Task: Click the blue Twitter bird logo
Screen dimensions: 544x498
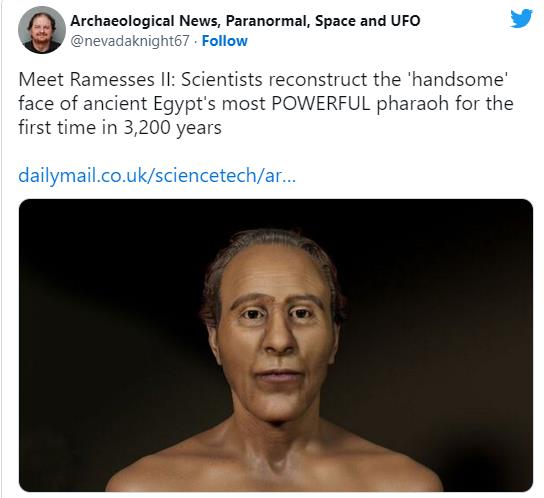Action: pyautogui.click(x=521, y=18)
